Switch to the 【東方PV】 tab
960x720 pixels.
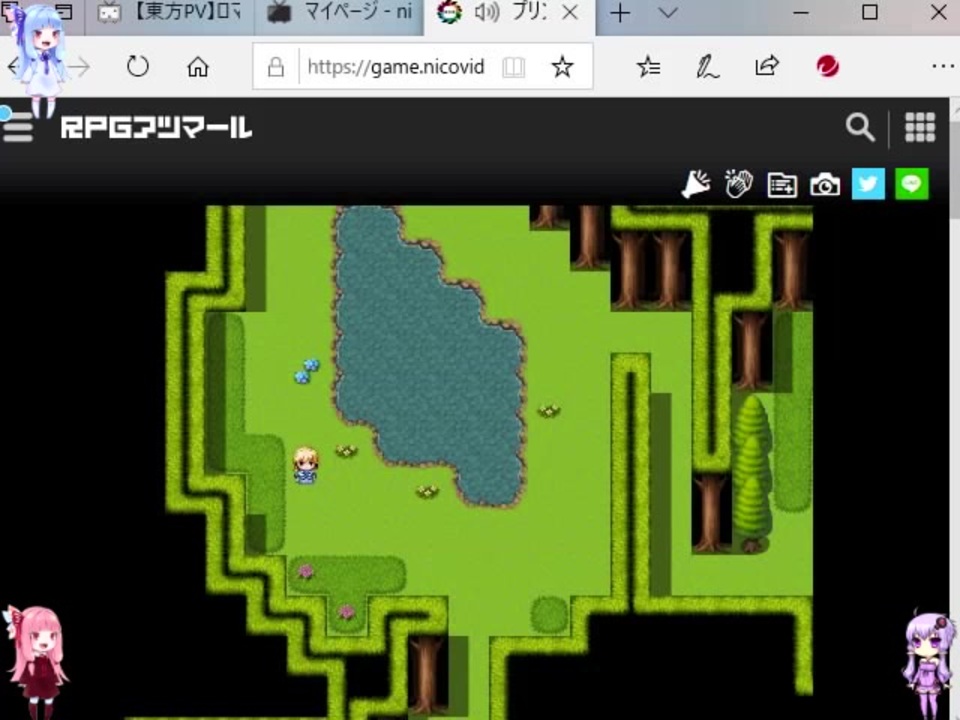point(170,15)
